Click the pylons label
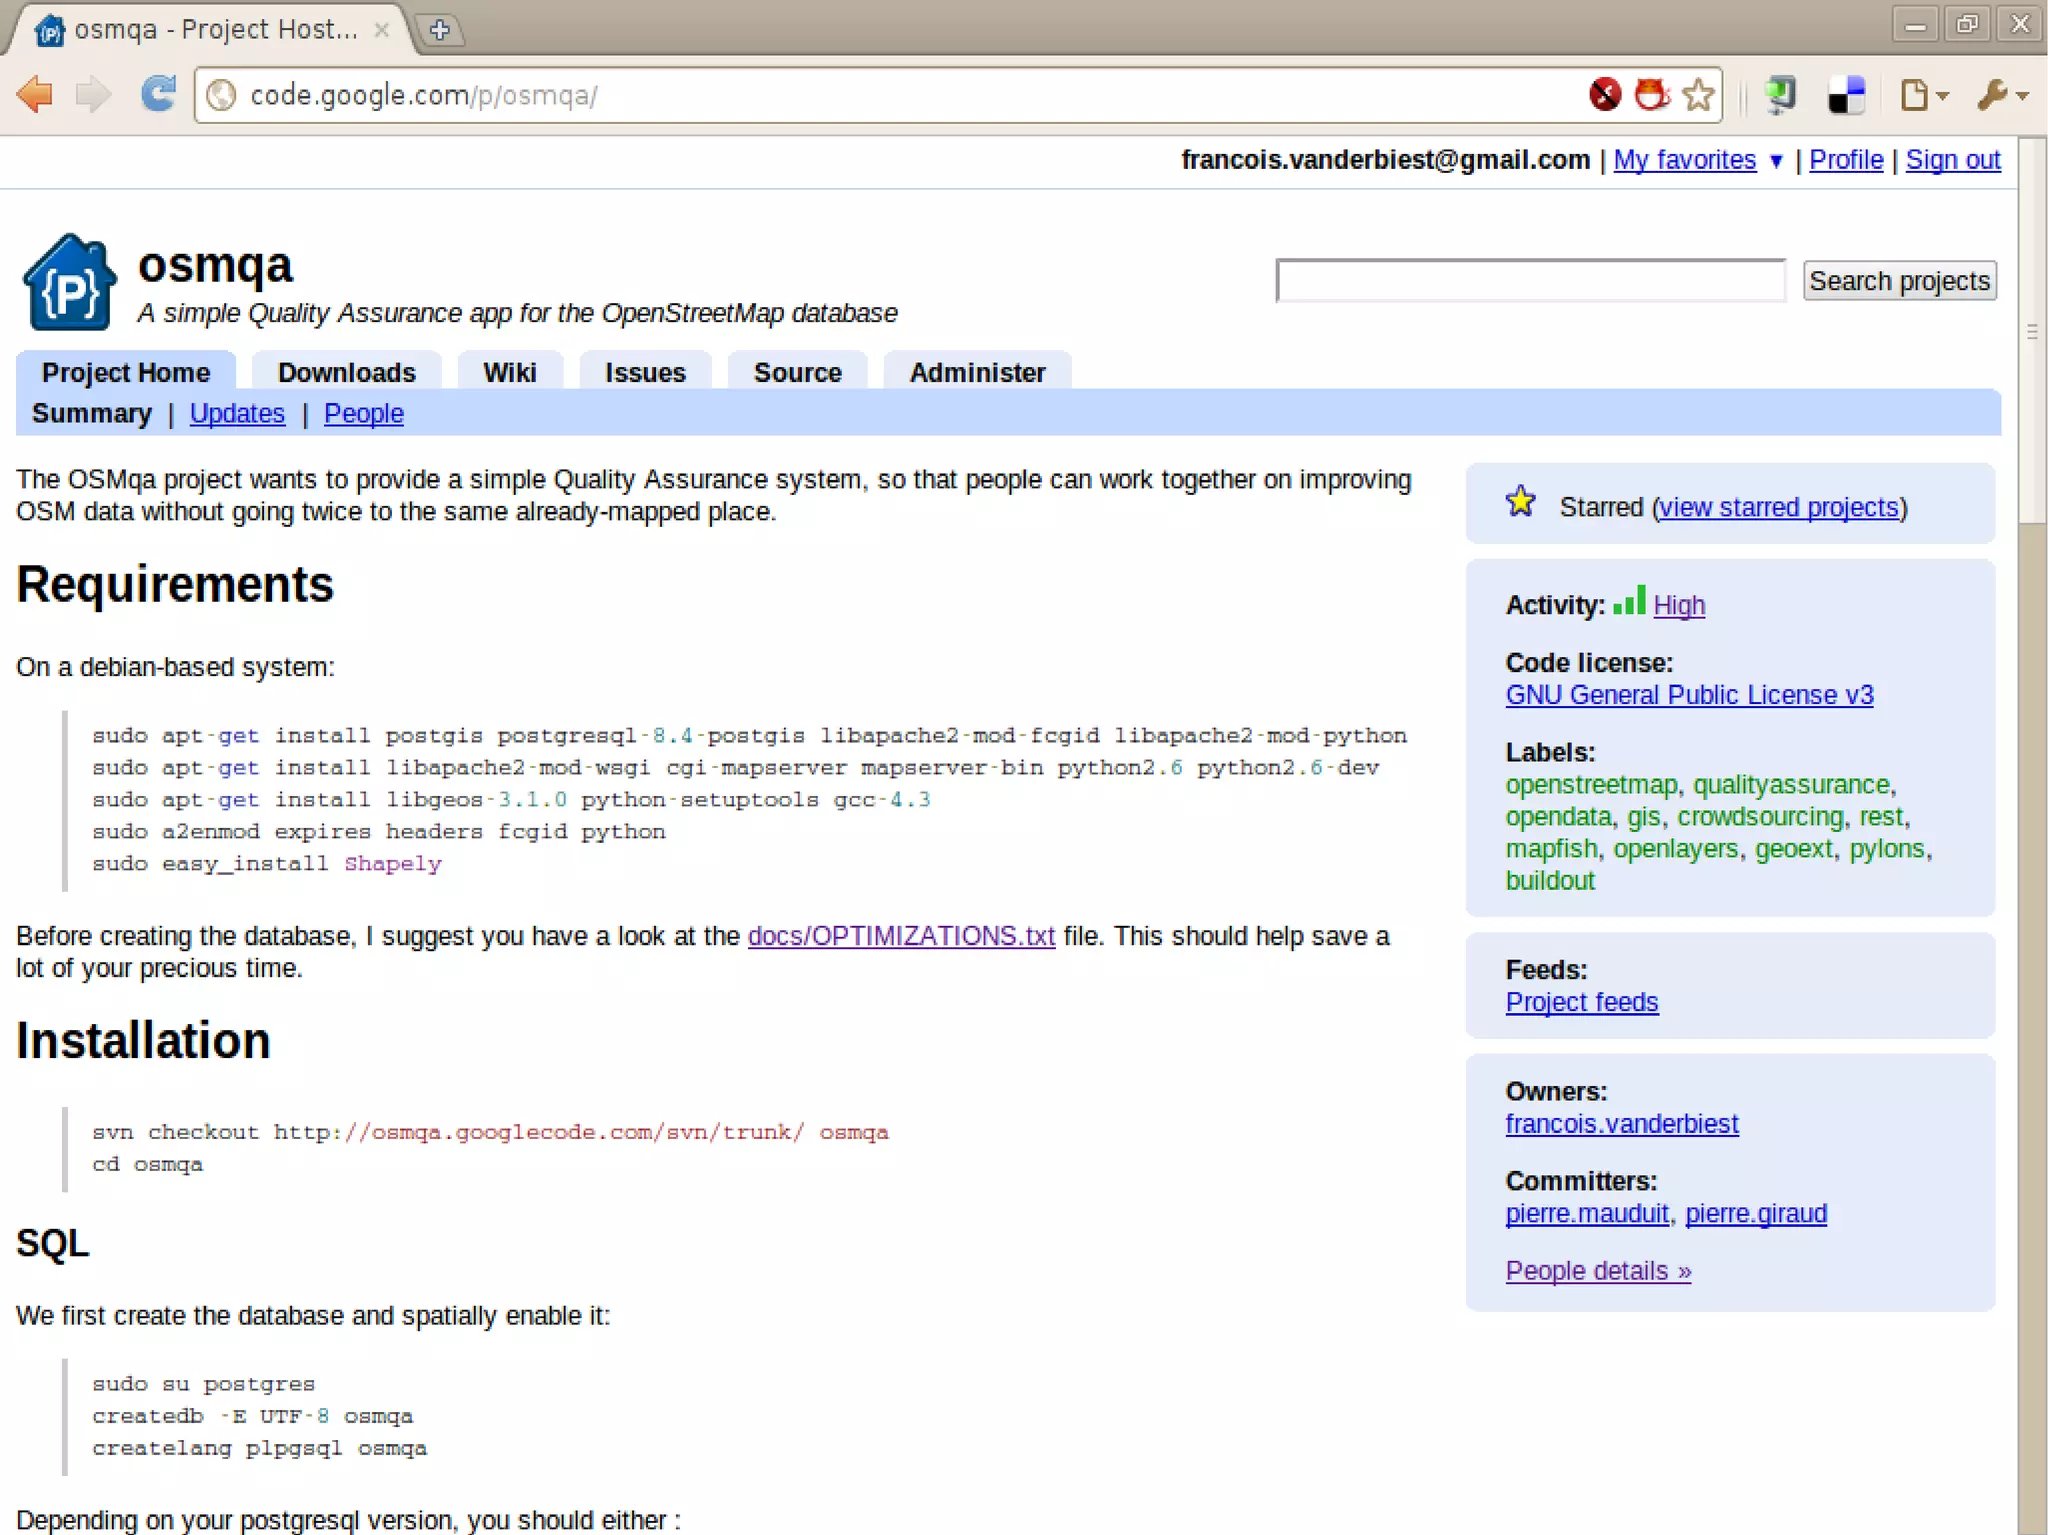This screenshot has width=2048, height=1535. [x=1886, y=849]
